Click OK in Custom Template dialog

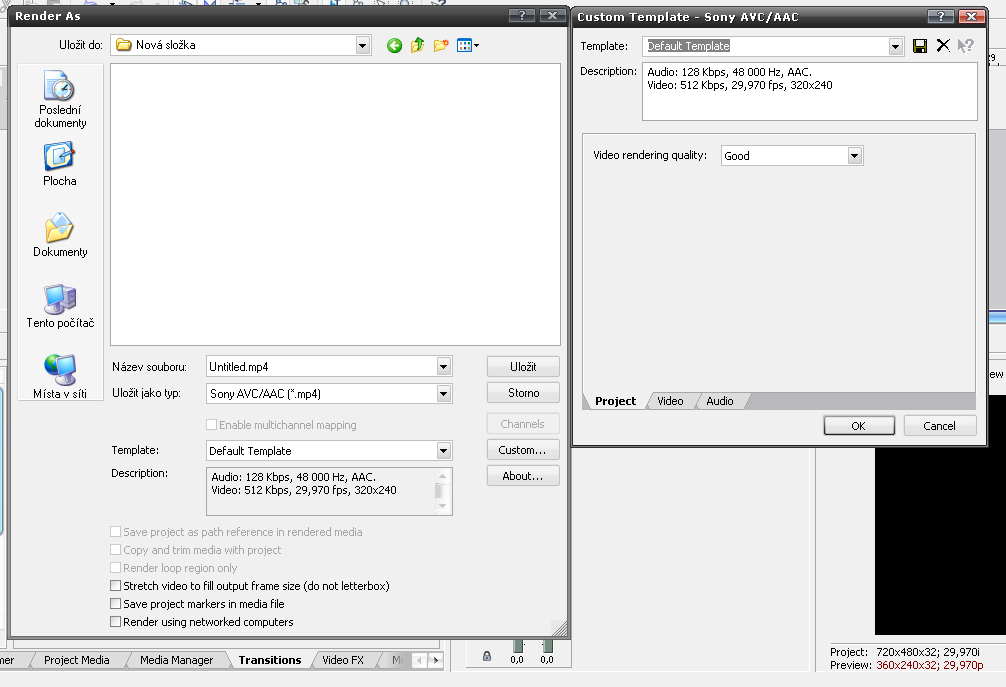[x=859, y=426]
